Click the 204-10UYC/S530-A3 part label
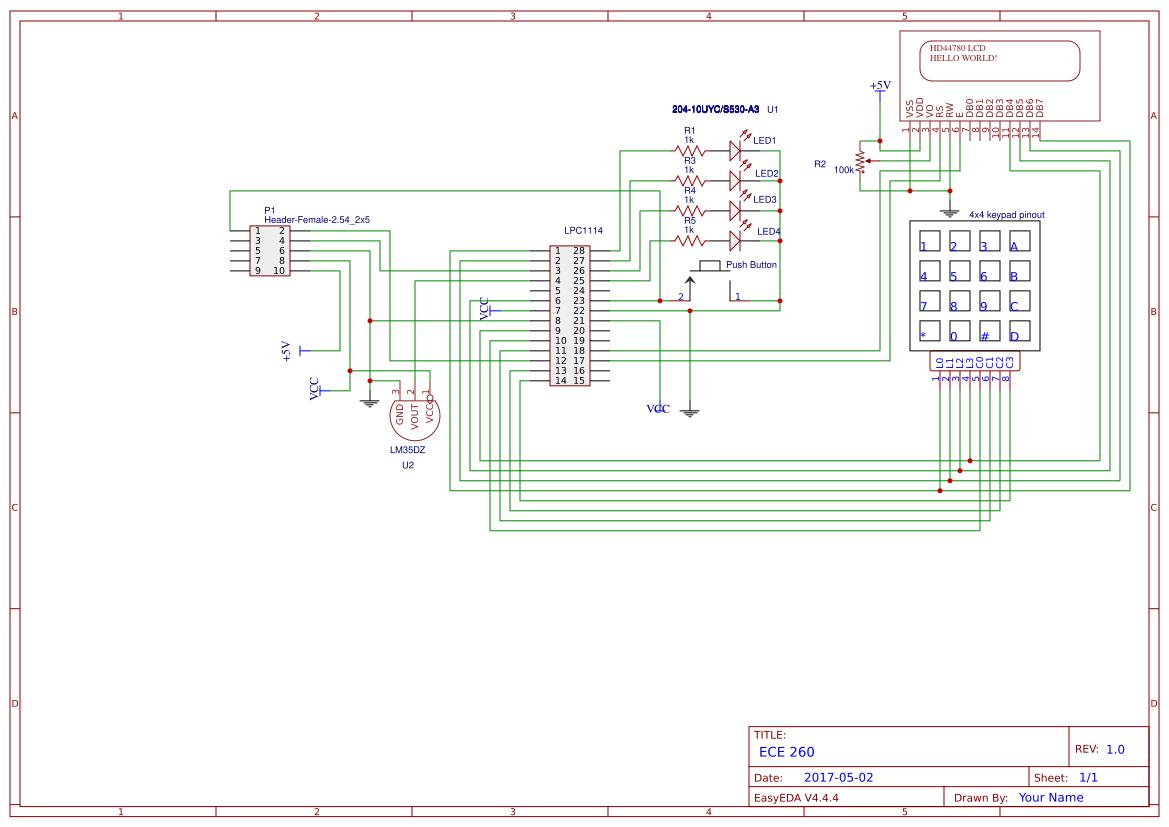 (x=718, y=110)
